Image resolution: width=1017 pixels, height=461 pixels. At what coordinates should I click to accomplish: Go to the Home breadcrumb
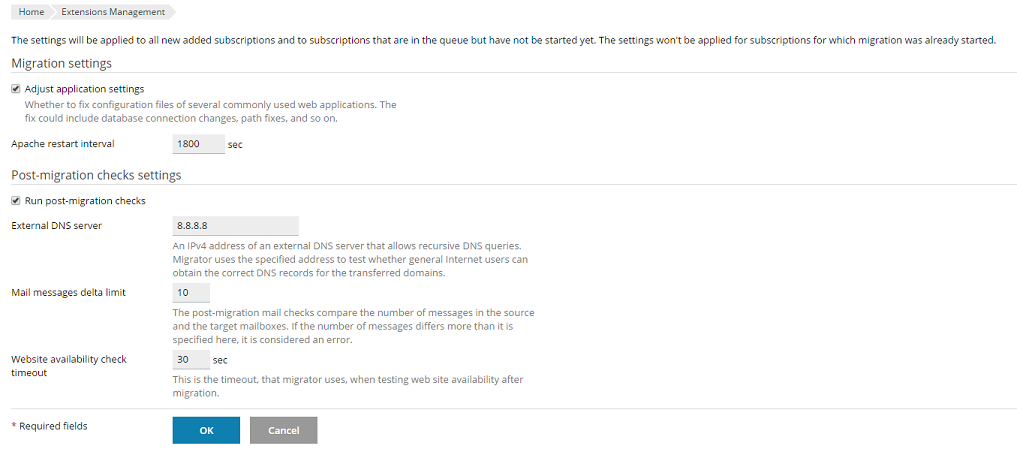tap(31, 12)
